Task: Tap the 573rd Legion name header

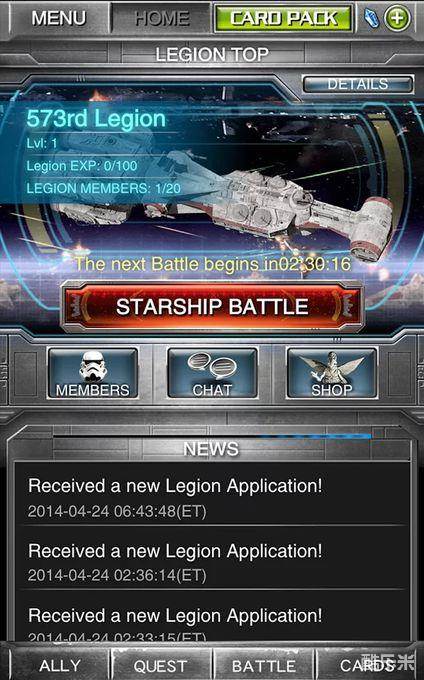Action: 96,118
